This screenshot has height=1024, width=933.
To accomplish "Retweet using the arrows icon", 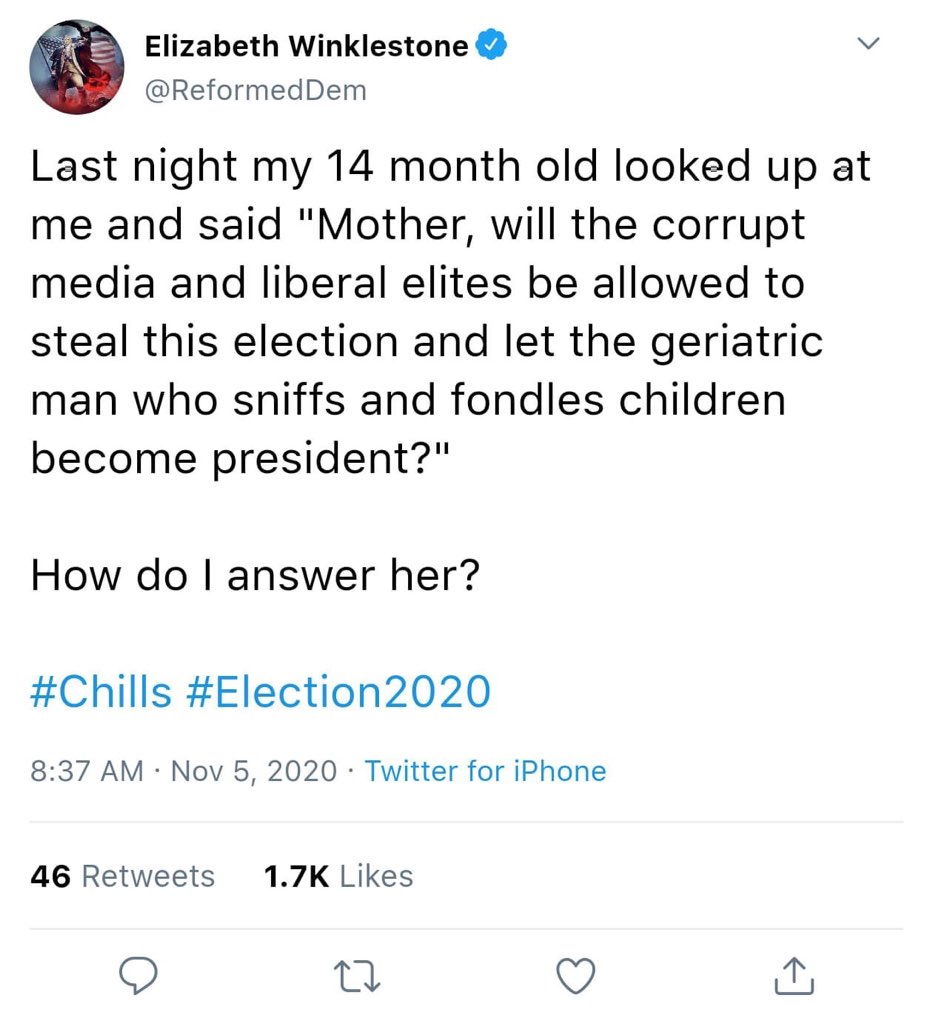I will (x=358, y=976).
